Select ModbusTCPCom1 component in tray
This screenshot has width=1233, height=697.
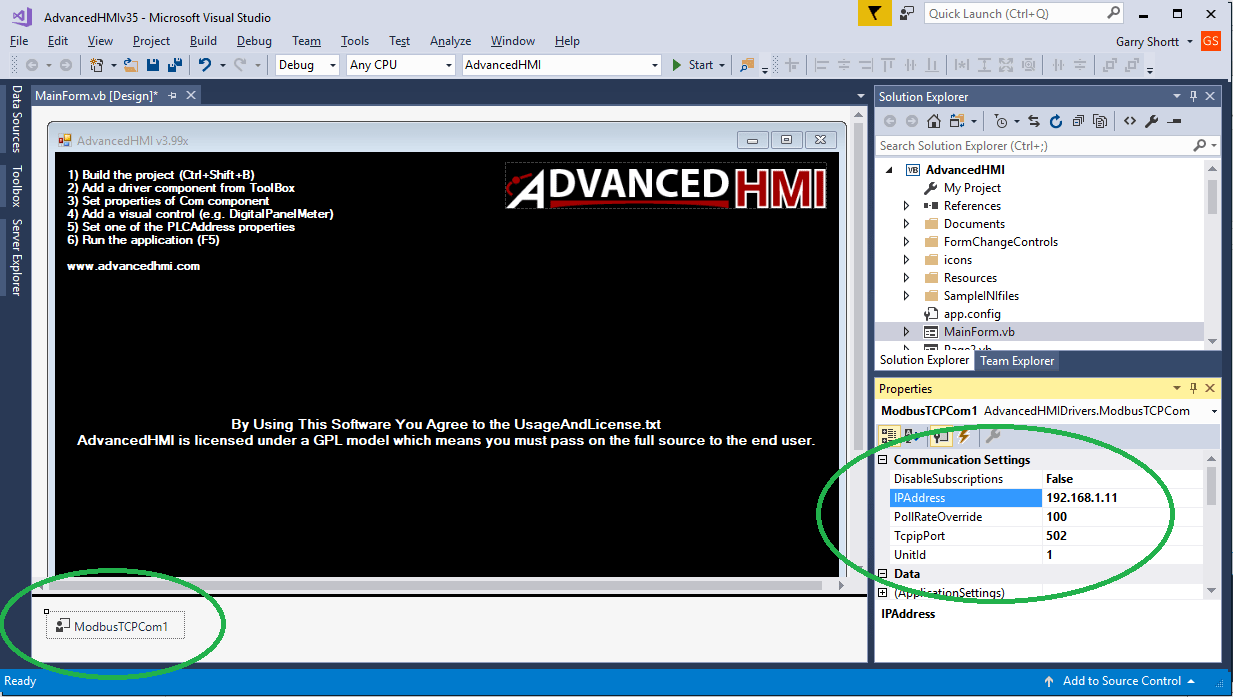pyautogui.click(x=115, y=627)
